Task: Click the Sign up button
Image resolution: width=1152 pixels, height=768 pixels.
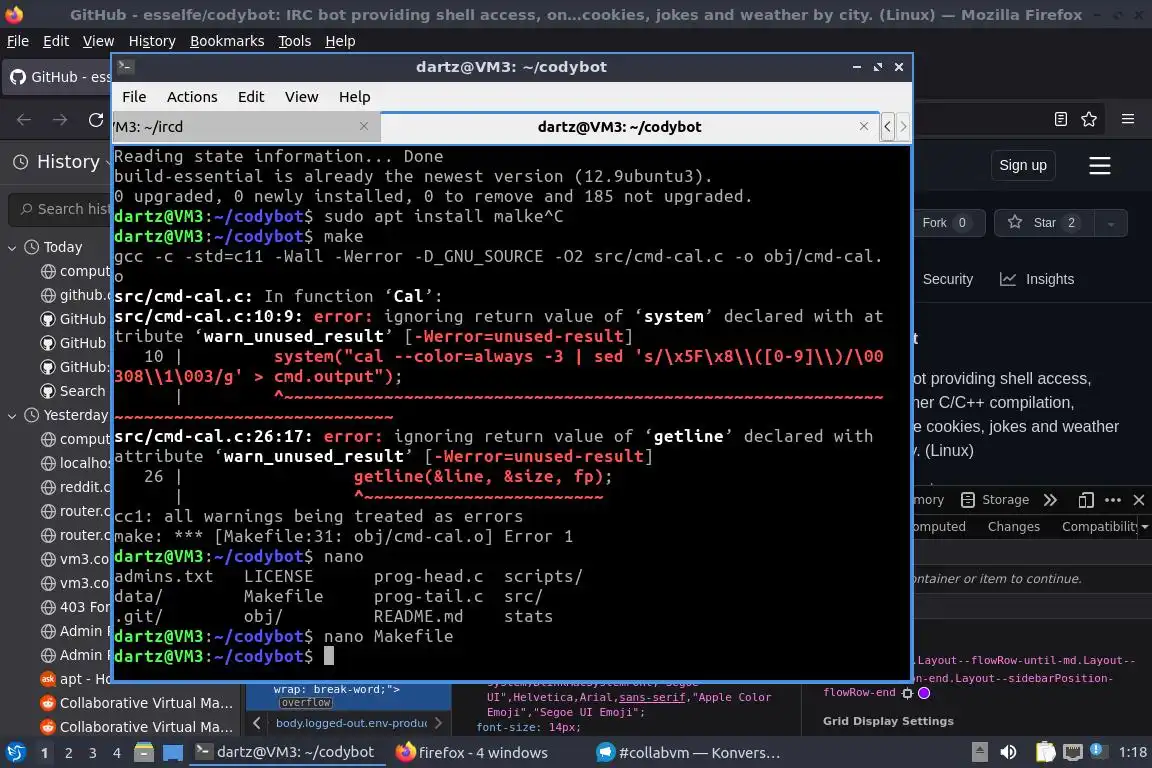Action: 1023,165
